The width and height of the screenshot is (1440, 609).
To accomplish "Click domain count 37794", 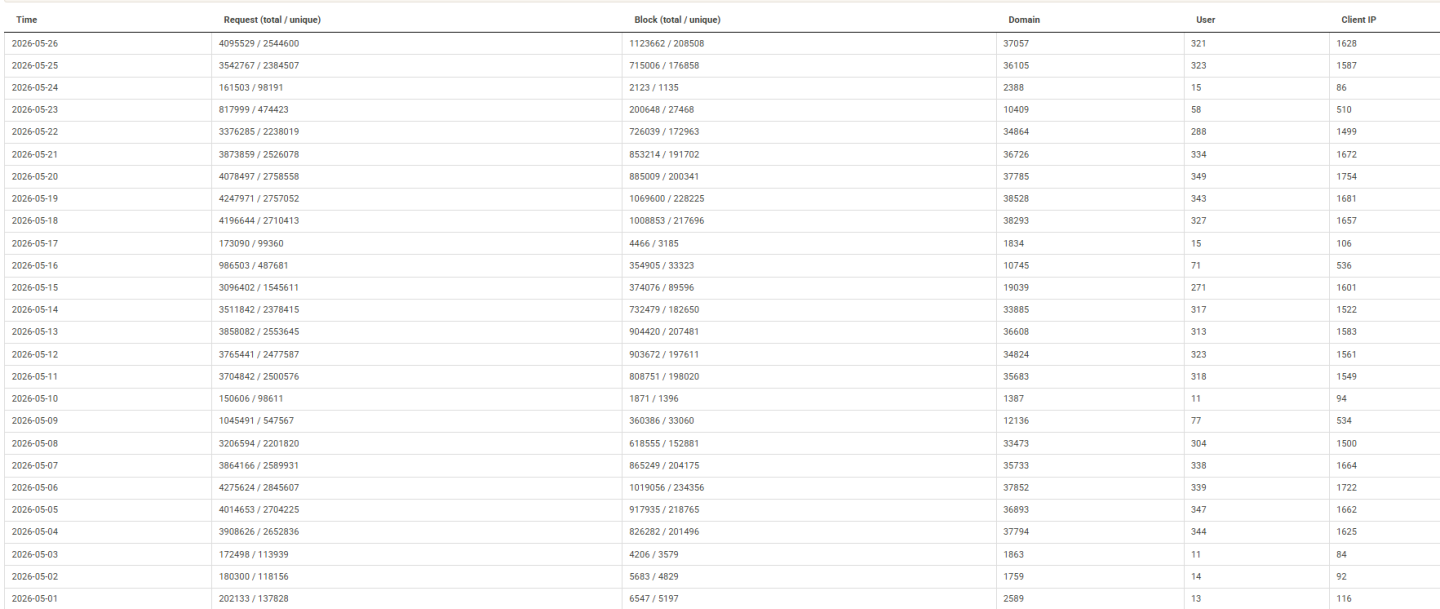I will point(1015,531).
